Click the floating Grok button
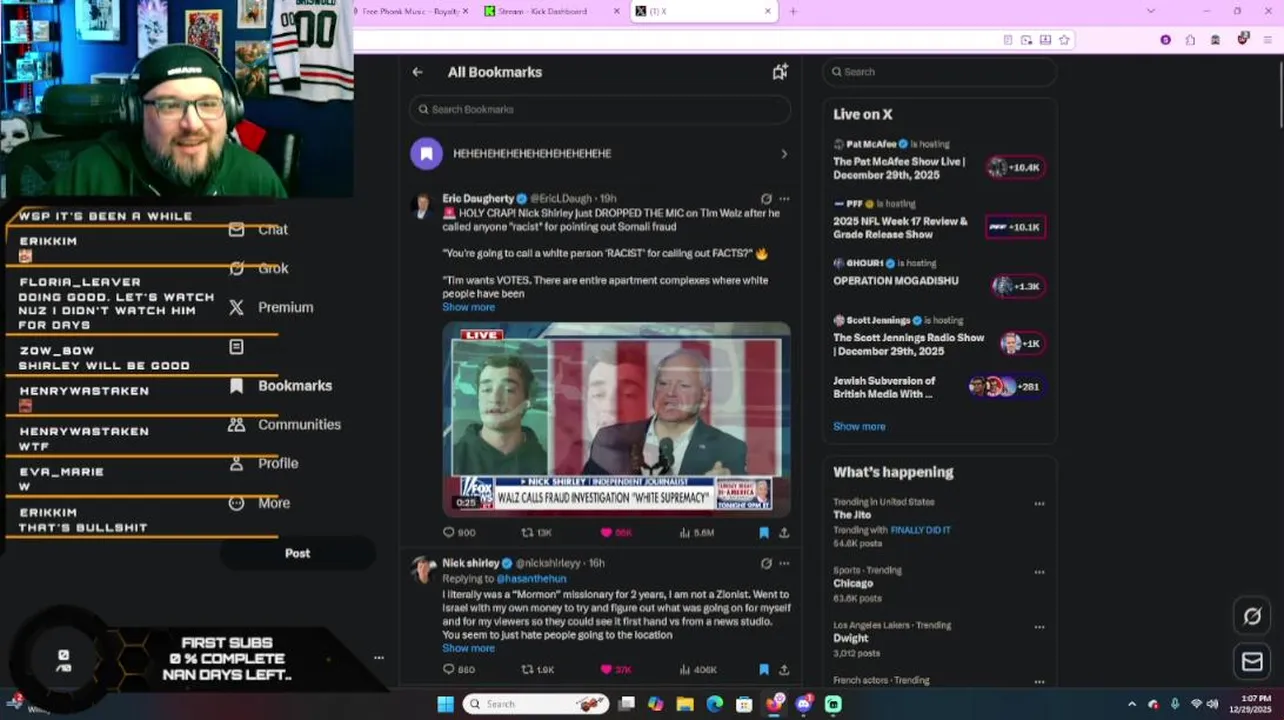This screenshot has height=720, width=1284. pyautogui.click(x=1252, y=616)
